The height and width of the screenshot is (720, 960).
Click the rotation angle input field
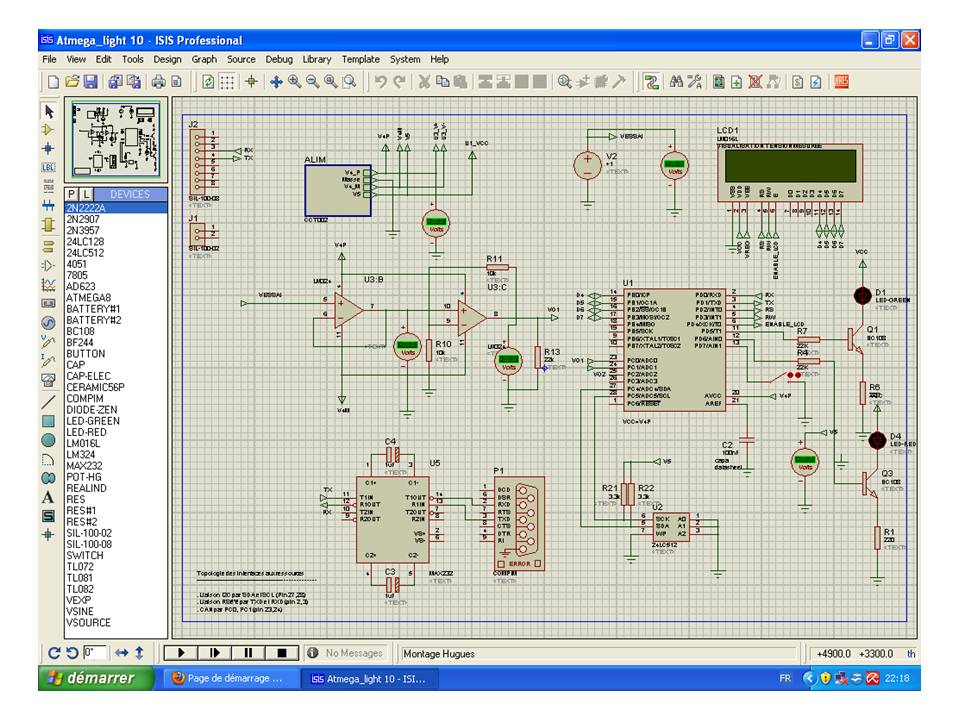pos(95,653)
